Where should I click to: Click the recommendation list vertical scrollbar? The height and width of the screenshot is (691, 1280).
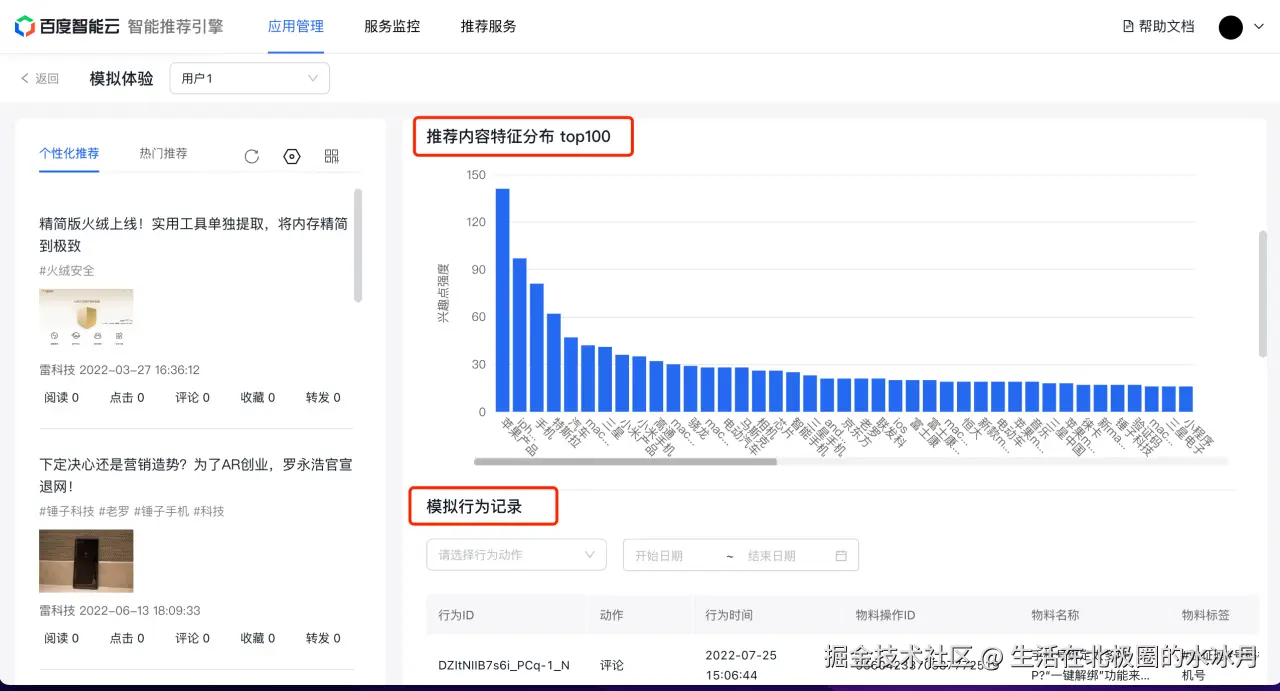pyautogui.click(x=358, y=245)
